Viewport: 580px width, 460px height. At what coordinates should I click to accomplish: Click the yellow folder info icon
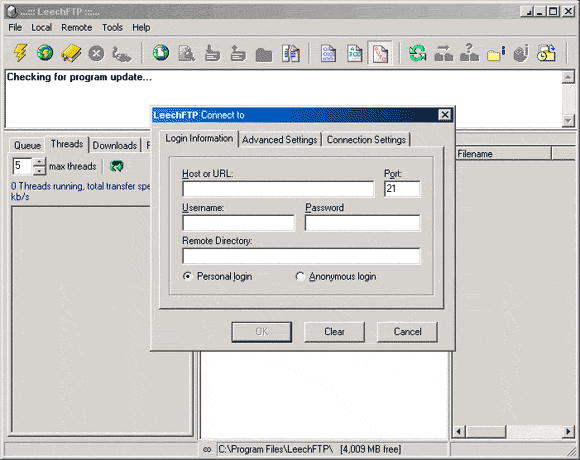coord(496,54)
